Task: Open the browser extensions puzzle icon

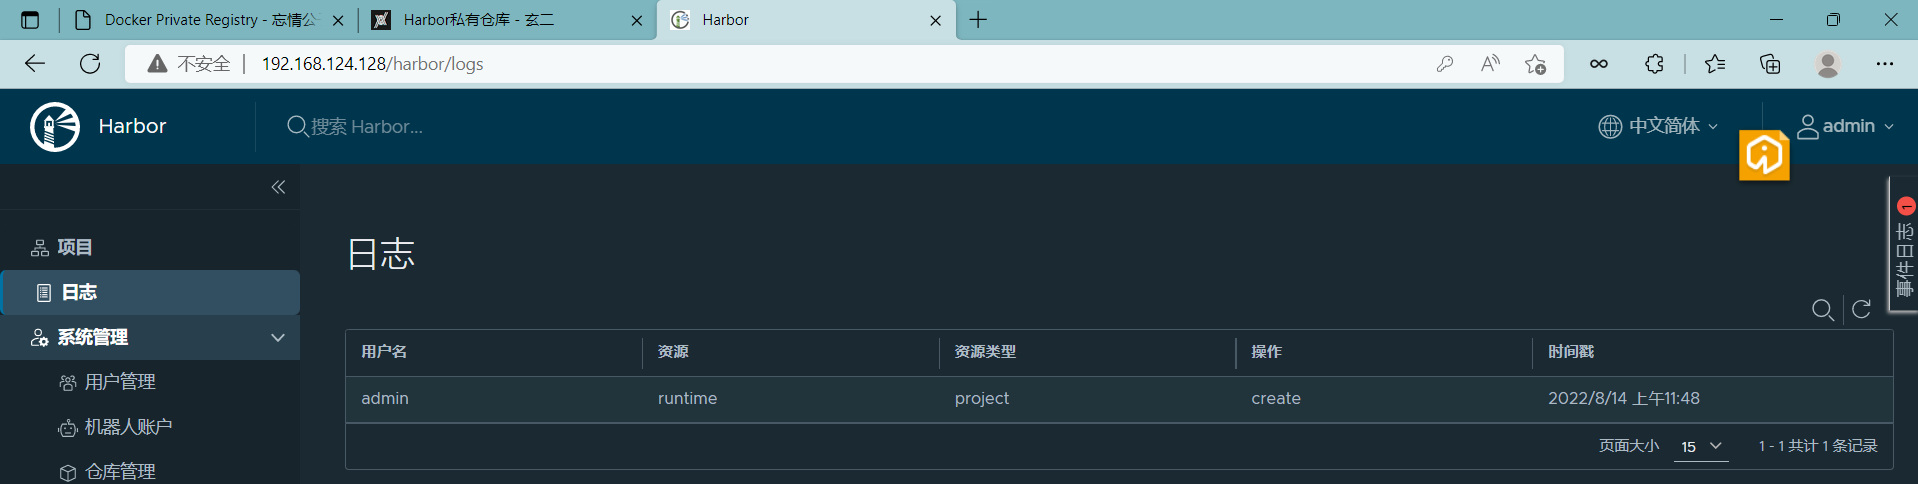Action: coord(1654,64)
